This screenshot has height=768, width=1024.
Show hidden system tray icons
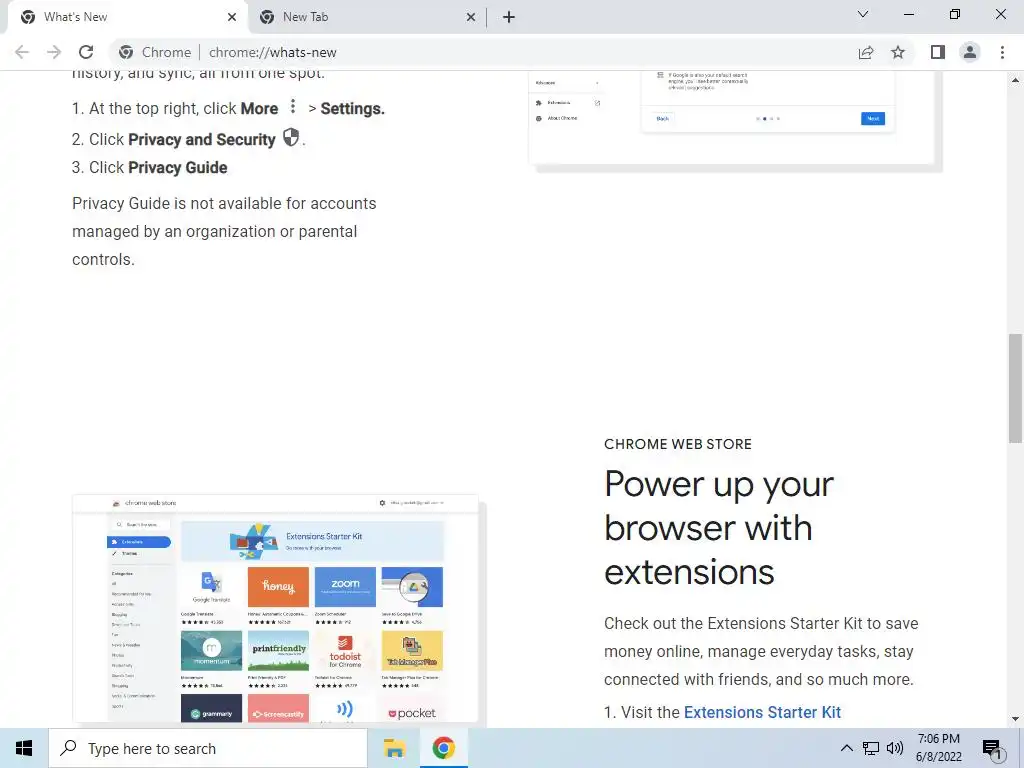(x=846, y=748)
